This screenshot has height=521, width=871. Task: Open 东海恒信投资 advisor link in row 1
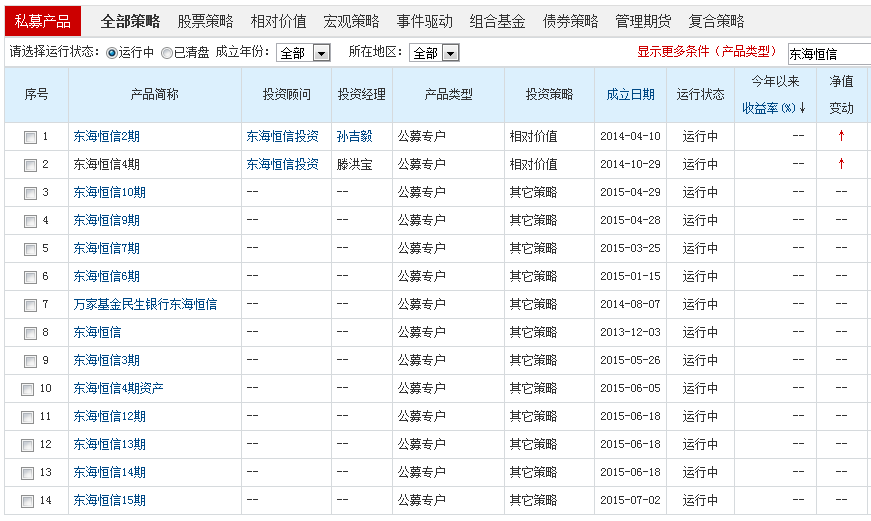[282, 136]
